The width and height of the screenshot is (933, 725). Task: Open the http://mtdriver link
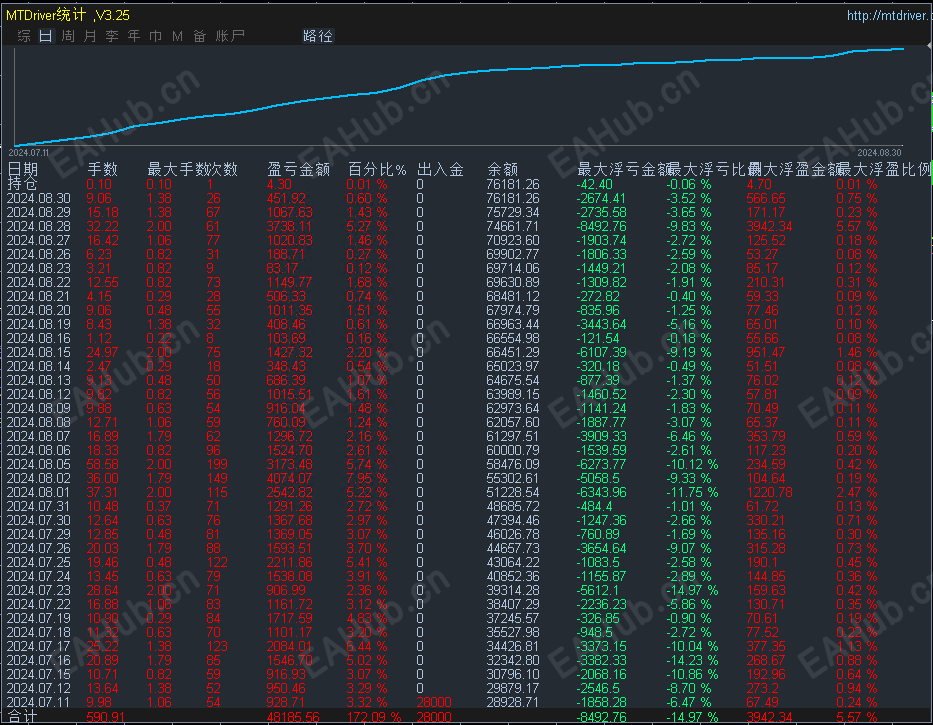coord(889,15)
